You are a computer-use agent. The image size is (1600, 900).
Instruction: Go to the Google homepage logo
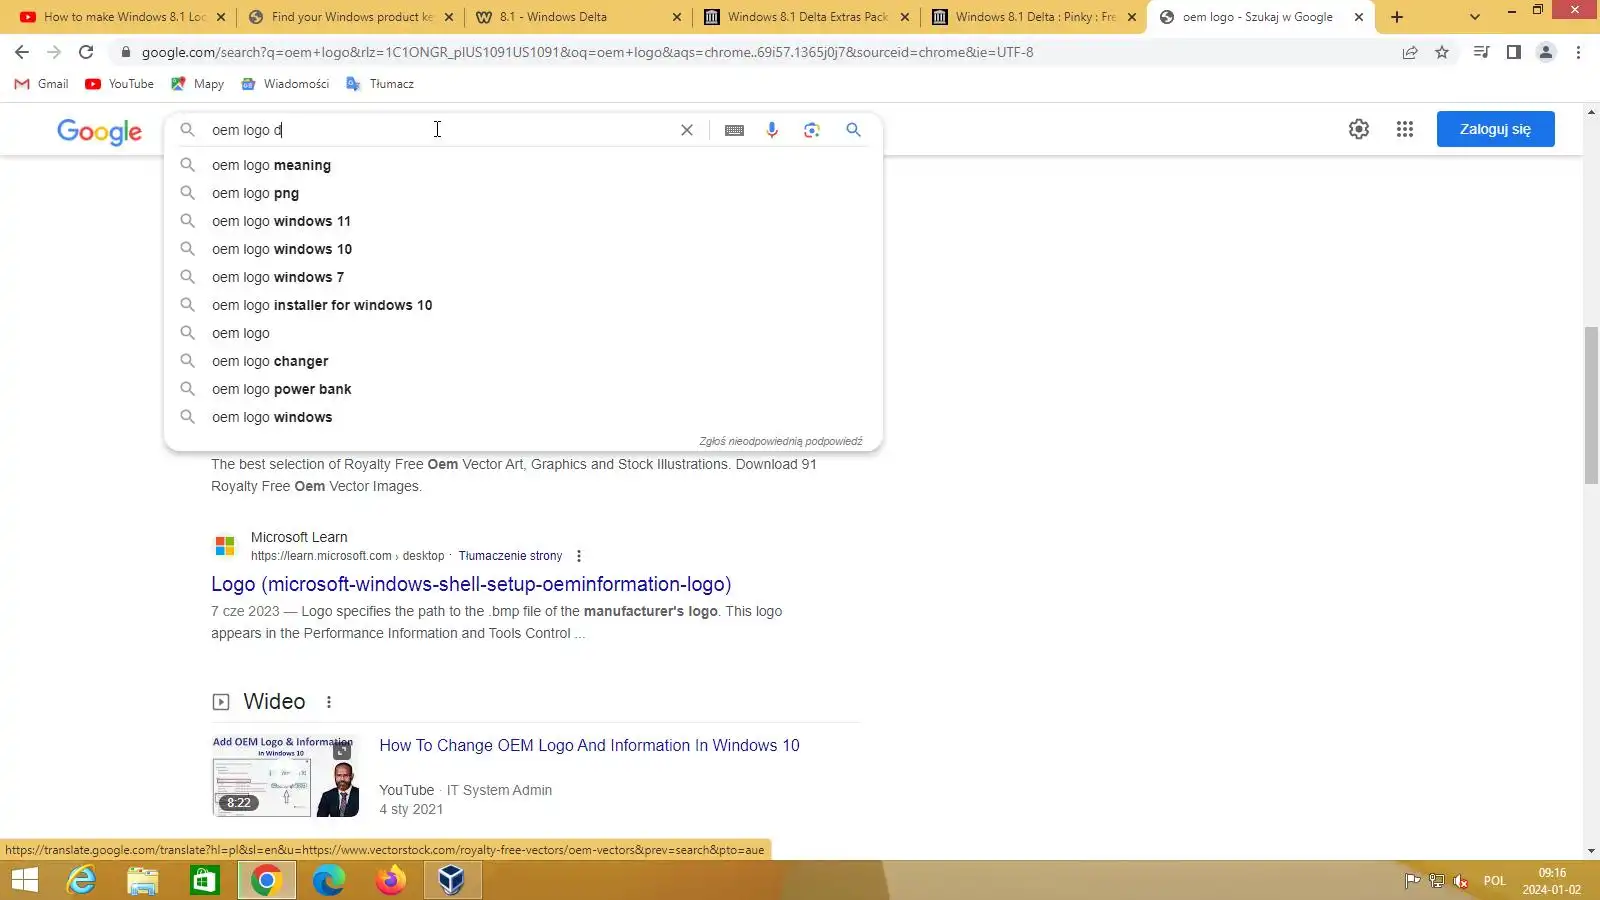click(x=99, y=131)
